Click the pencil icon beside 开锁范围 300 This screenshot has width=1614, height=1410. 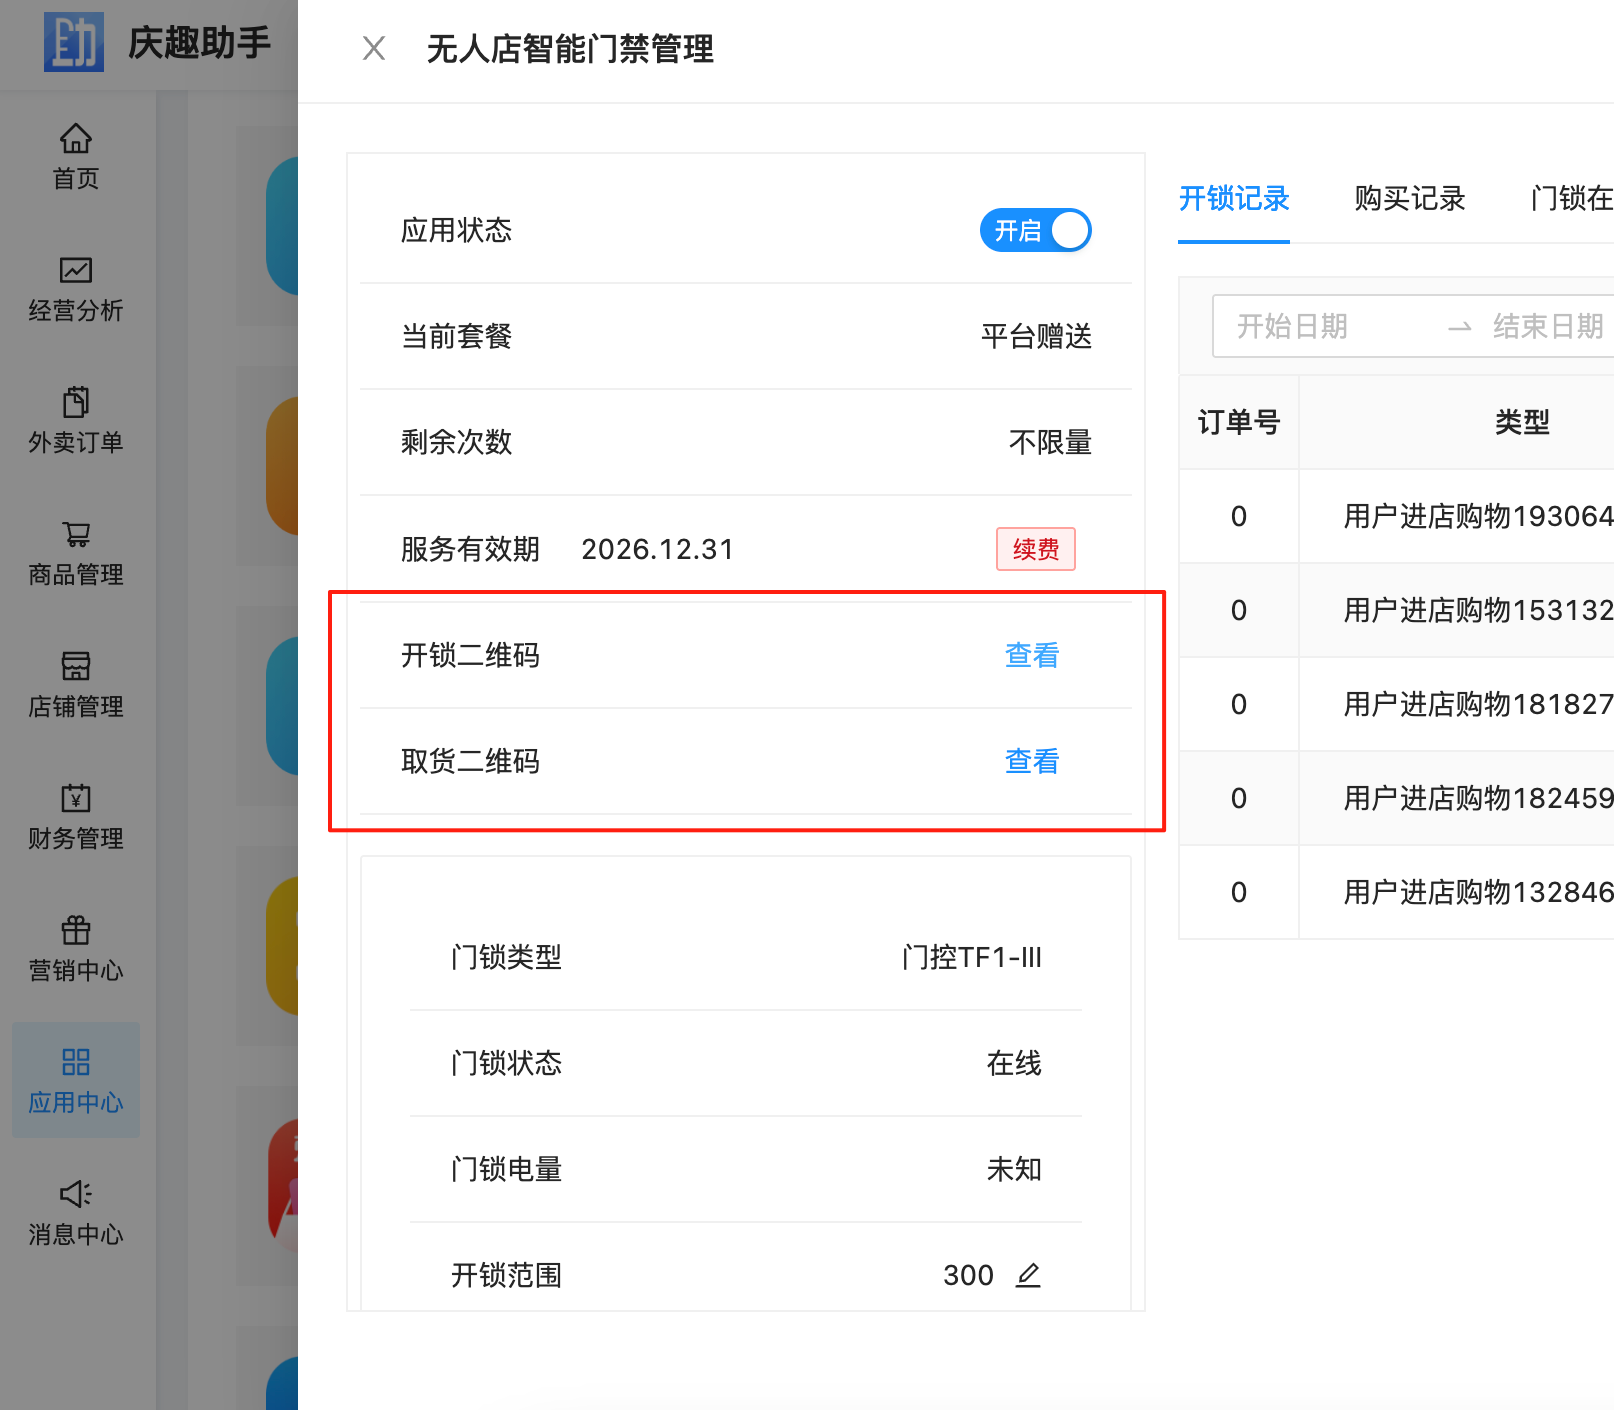[1028, 1275]
